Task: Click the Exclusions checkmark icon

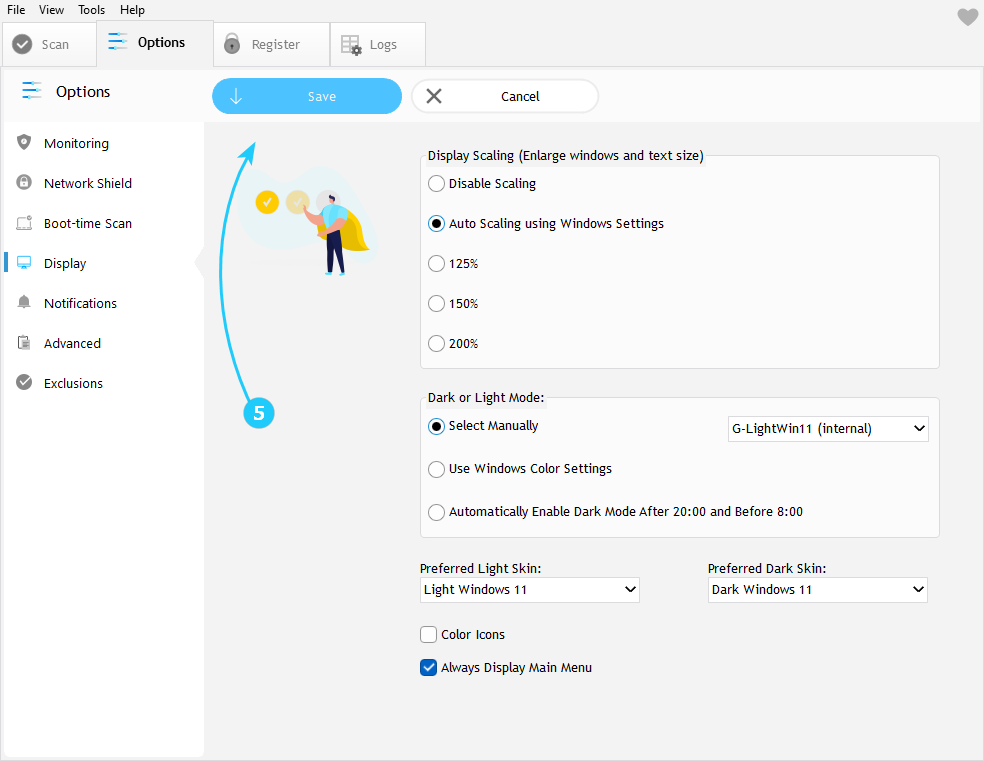Action: (x=24, y=383)
